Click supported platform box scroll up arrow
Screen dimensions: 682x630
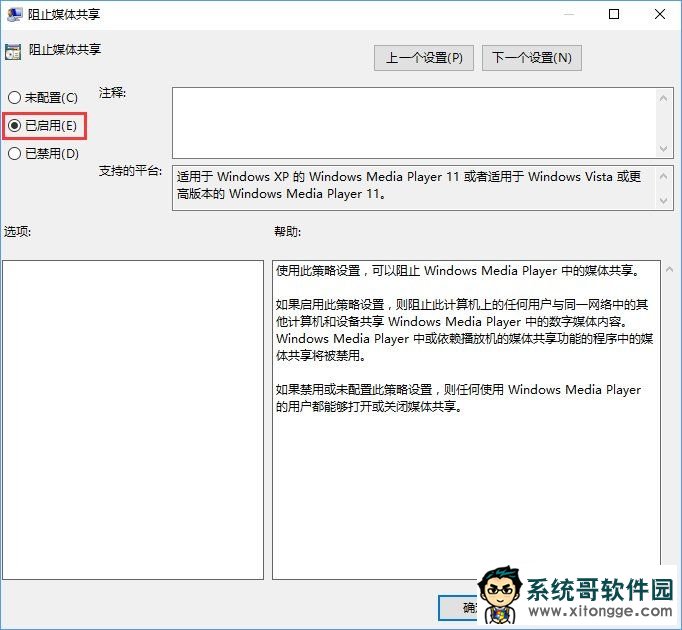click(x=663, y=176)
